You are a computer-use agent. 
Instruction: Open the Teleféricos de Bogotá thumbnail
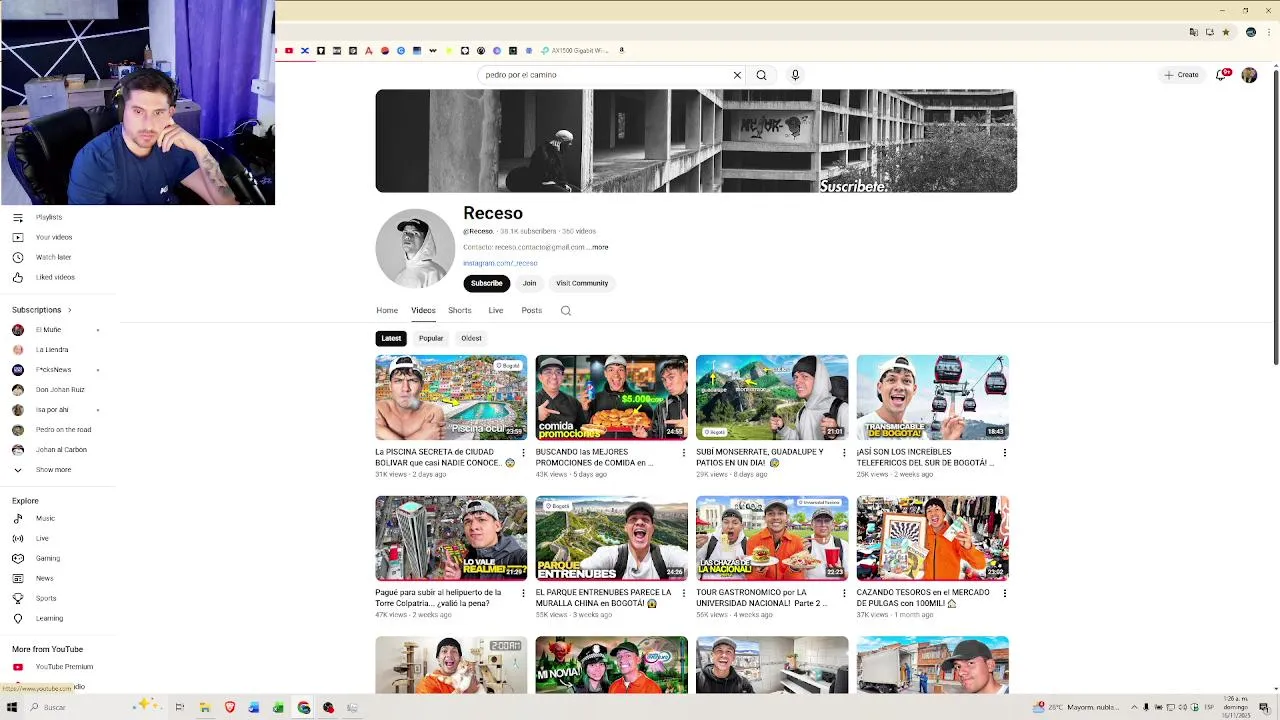click(932, 397)
